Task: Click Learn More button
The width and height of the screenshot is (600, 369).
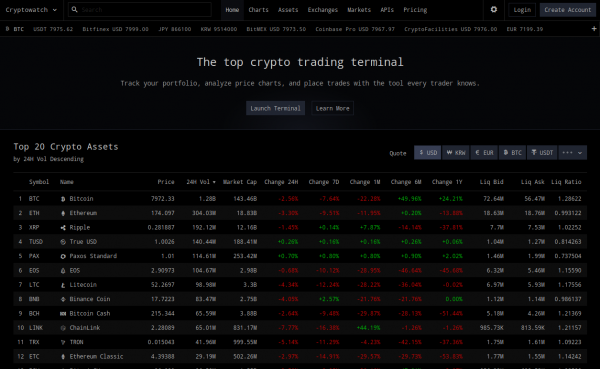Action: click(332, 108)
